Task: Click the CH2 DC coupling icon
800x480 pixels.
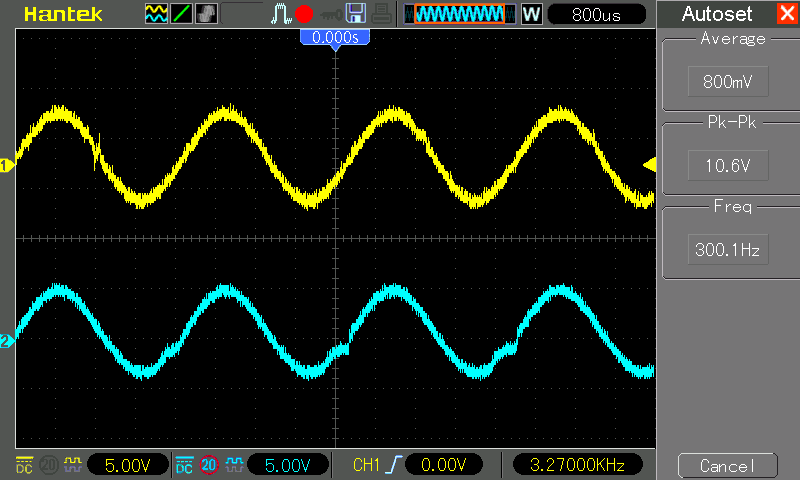Action: tap(184, 465)
